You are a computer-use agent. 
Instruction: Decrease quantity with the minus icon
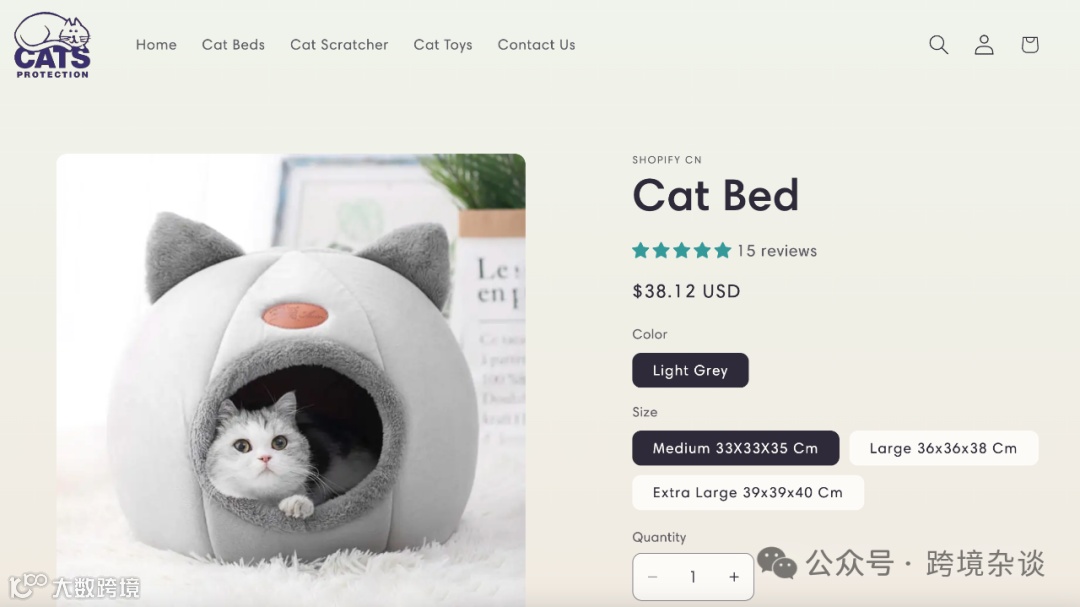pyautogui.click(x=652, y=577)
